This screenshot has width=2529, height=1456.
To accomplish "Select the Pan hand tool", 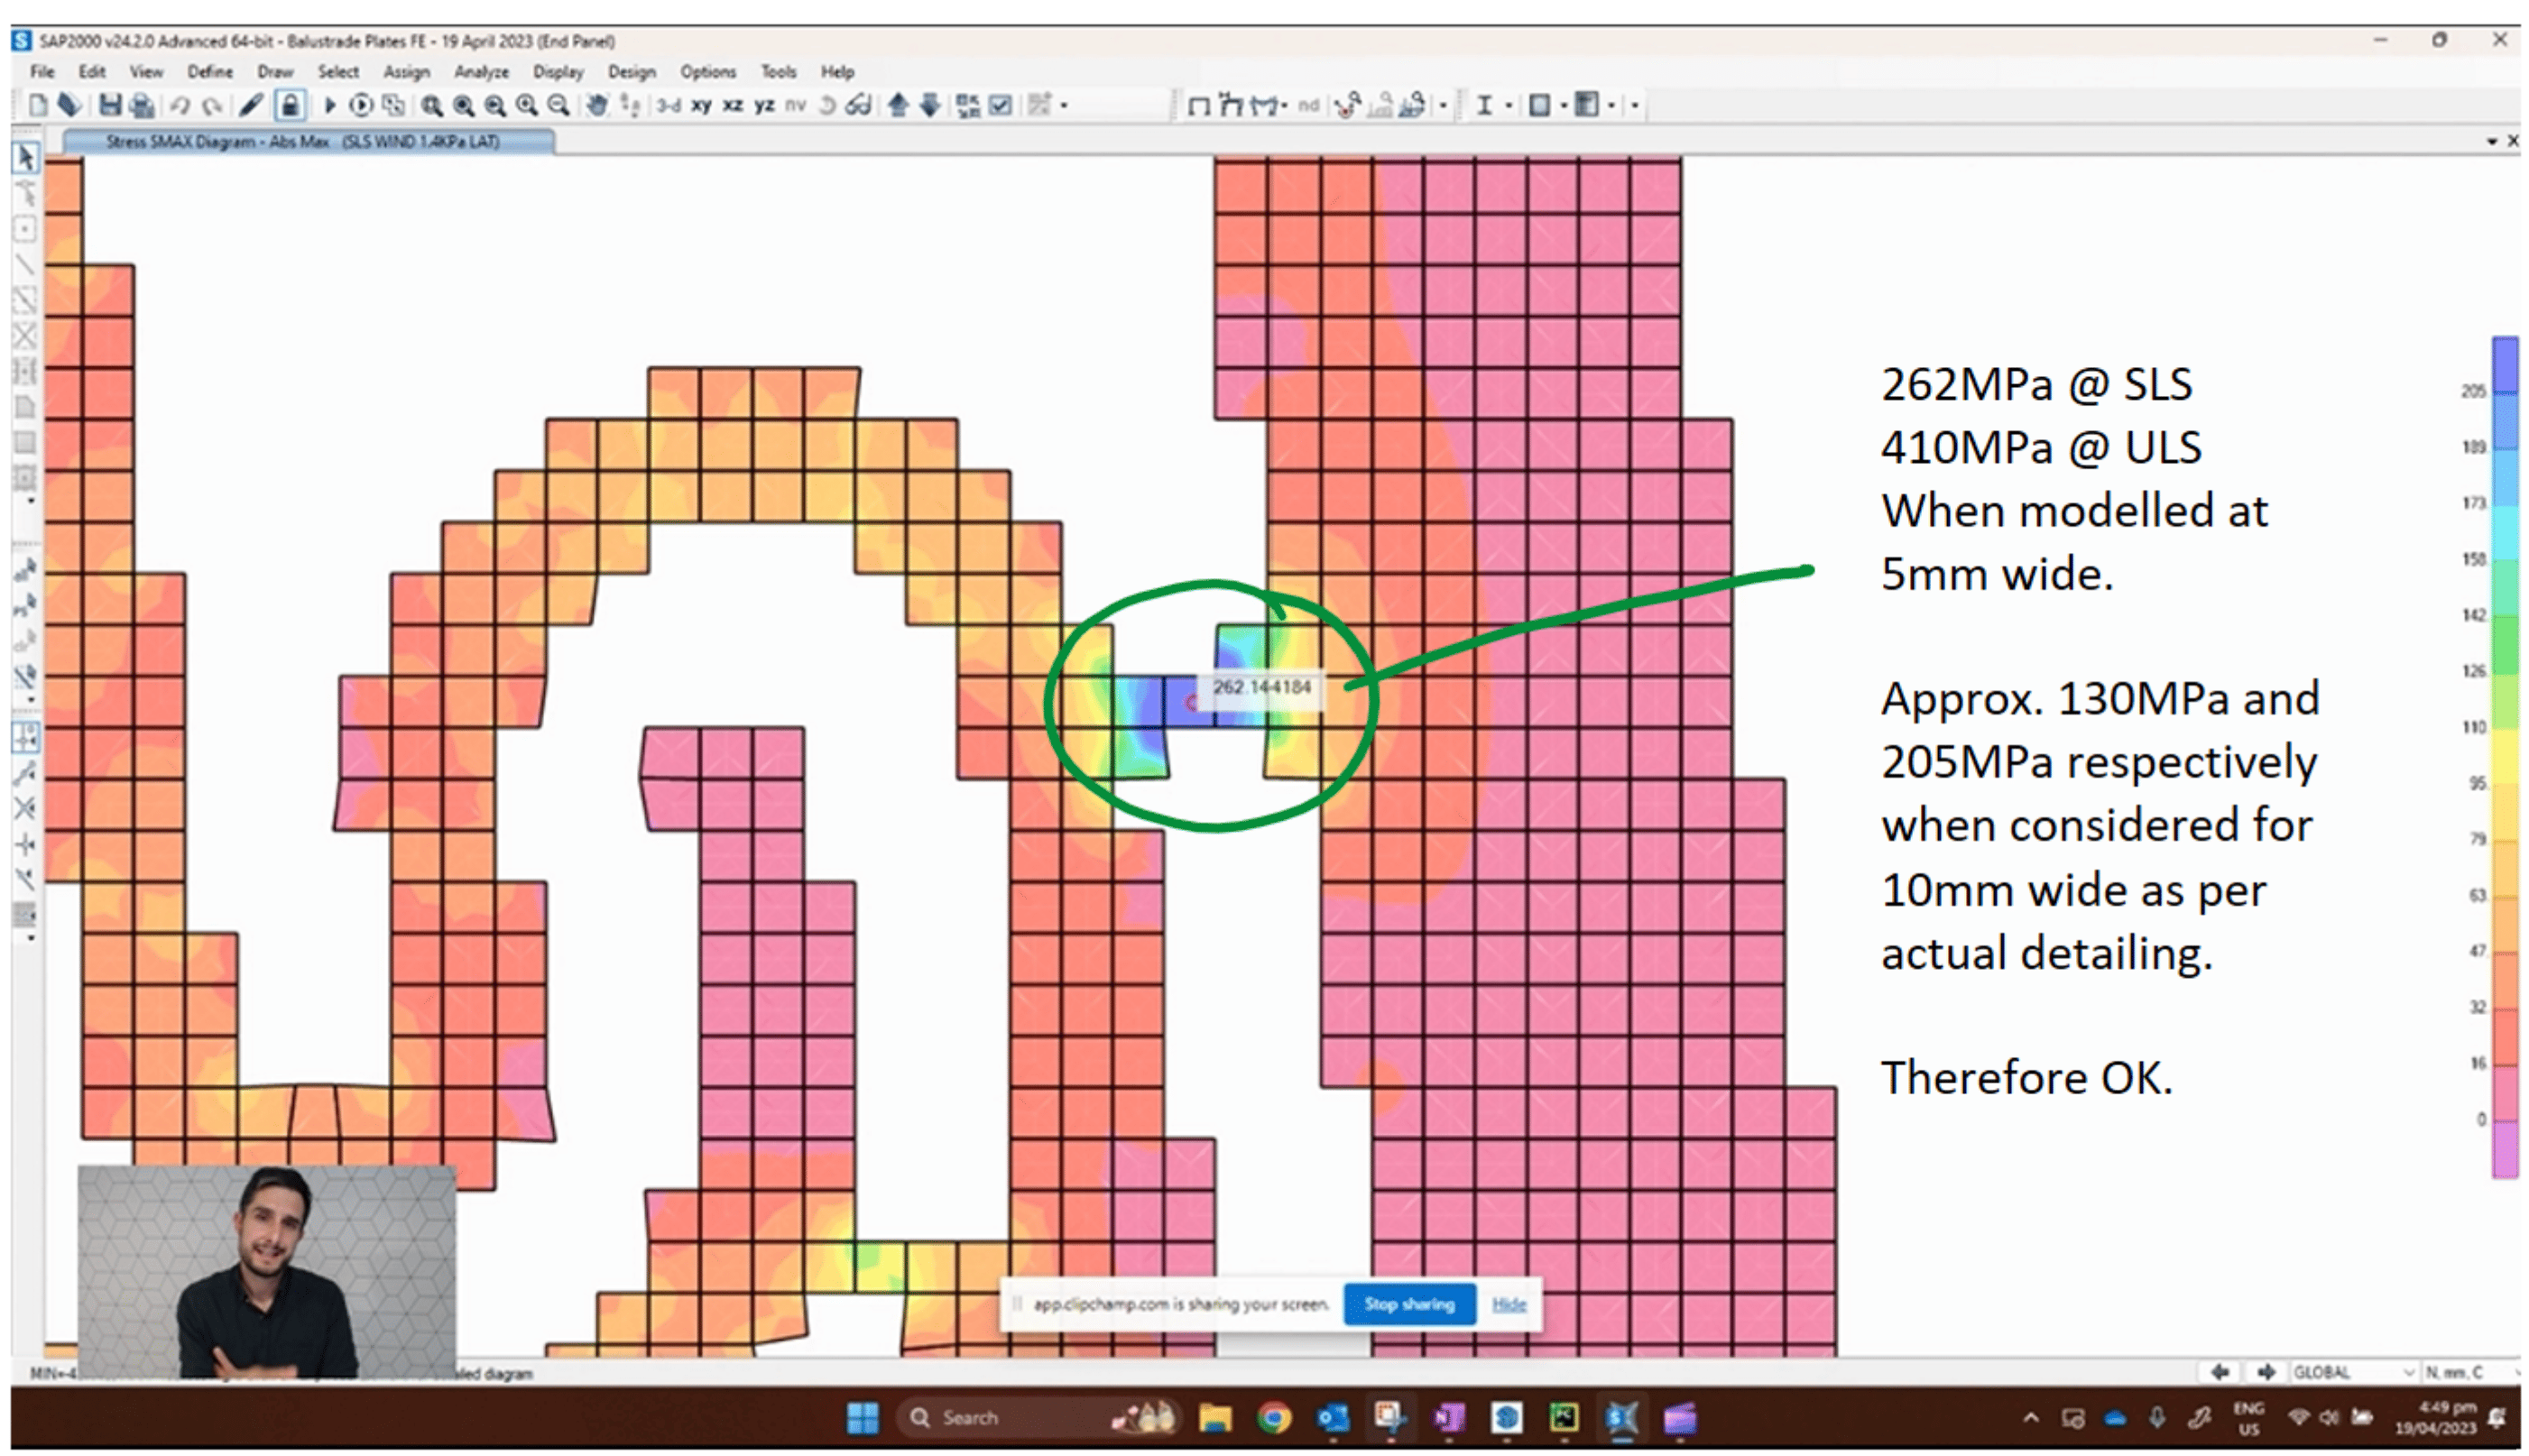I will pos(597,105).
